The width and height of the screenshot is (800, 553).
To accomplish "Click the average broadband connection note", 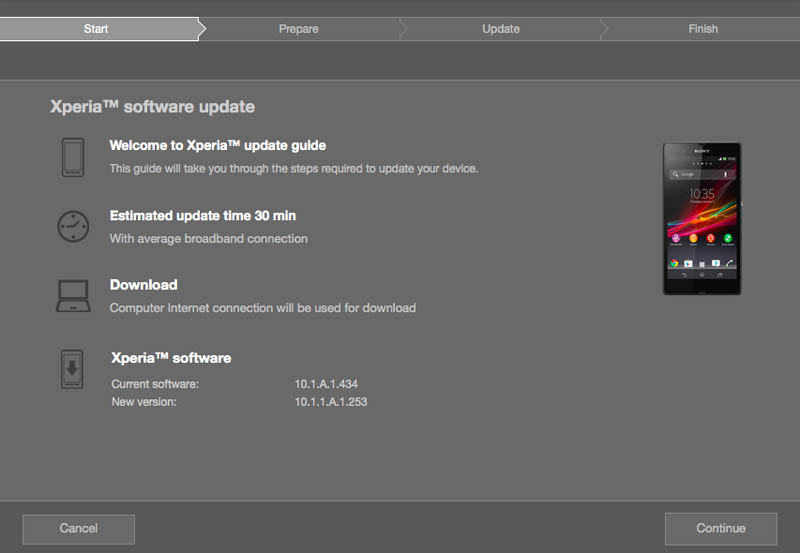I will coord(208,239).
